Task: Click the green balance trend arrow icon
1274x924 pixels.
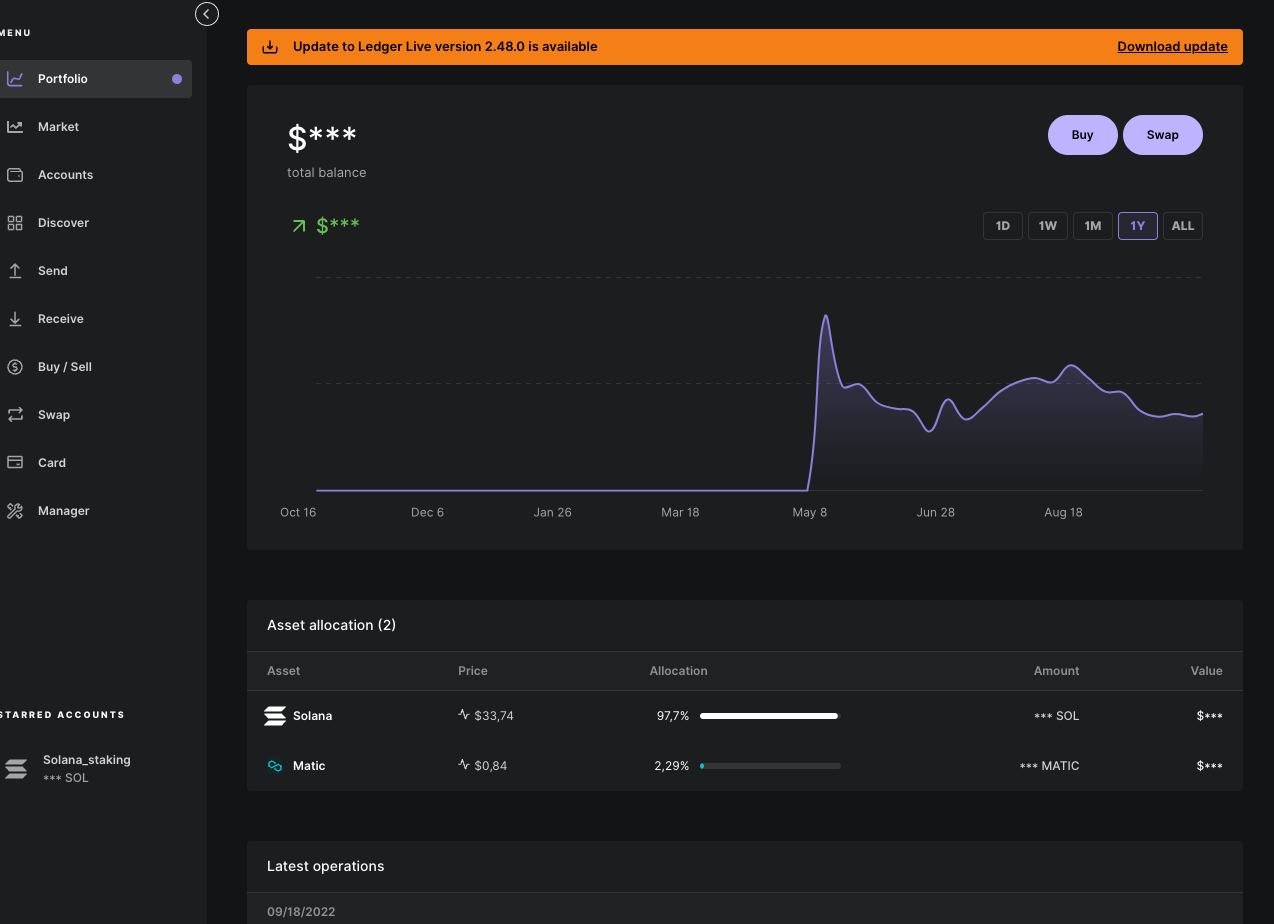Action: tap(298, 226)
